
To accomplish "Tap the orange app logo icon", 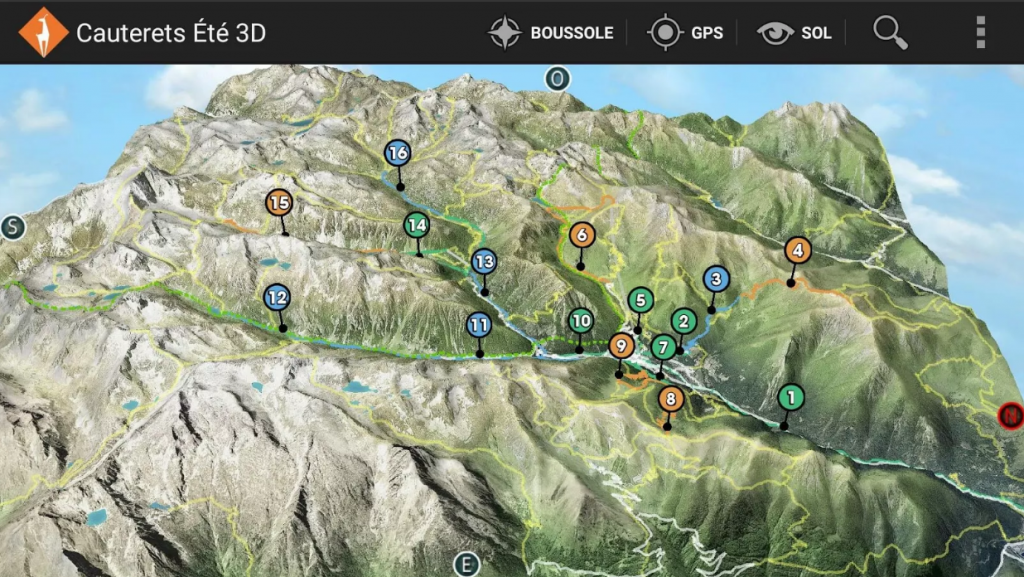I will coord(43,33).
